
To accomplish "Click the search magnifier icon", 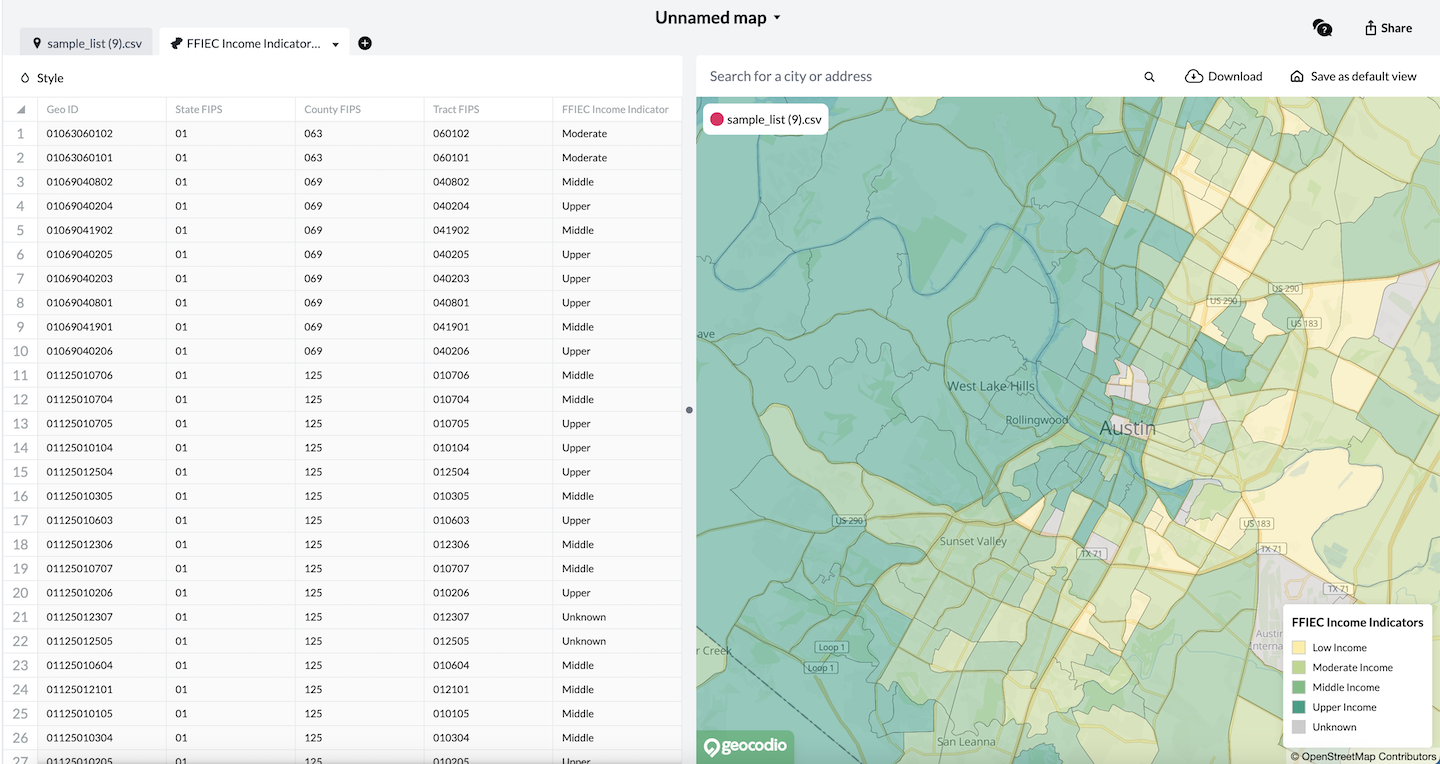I will tap(1149, 76).
